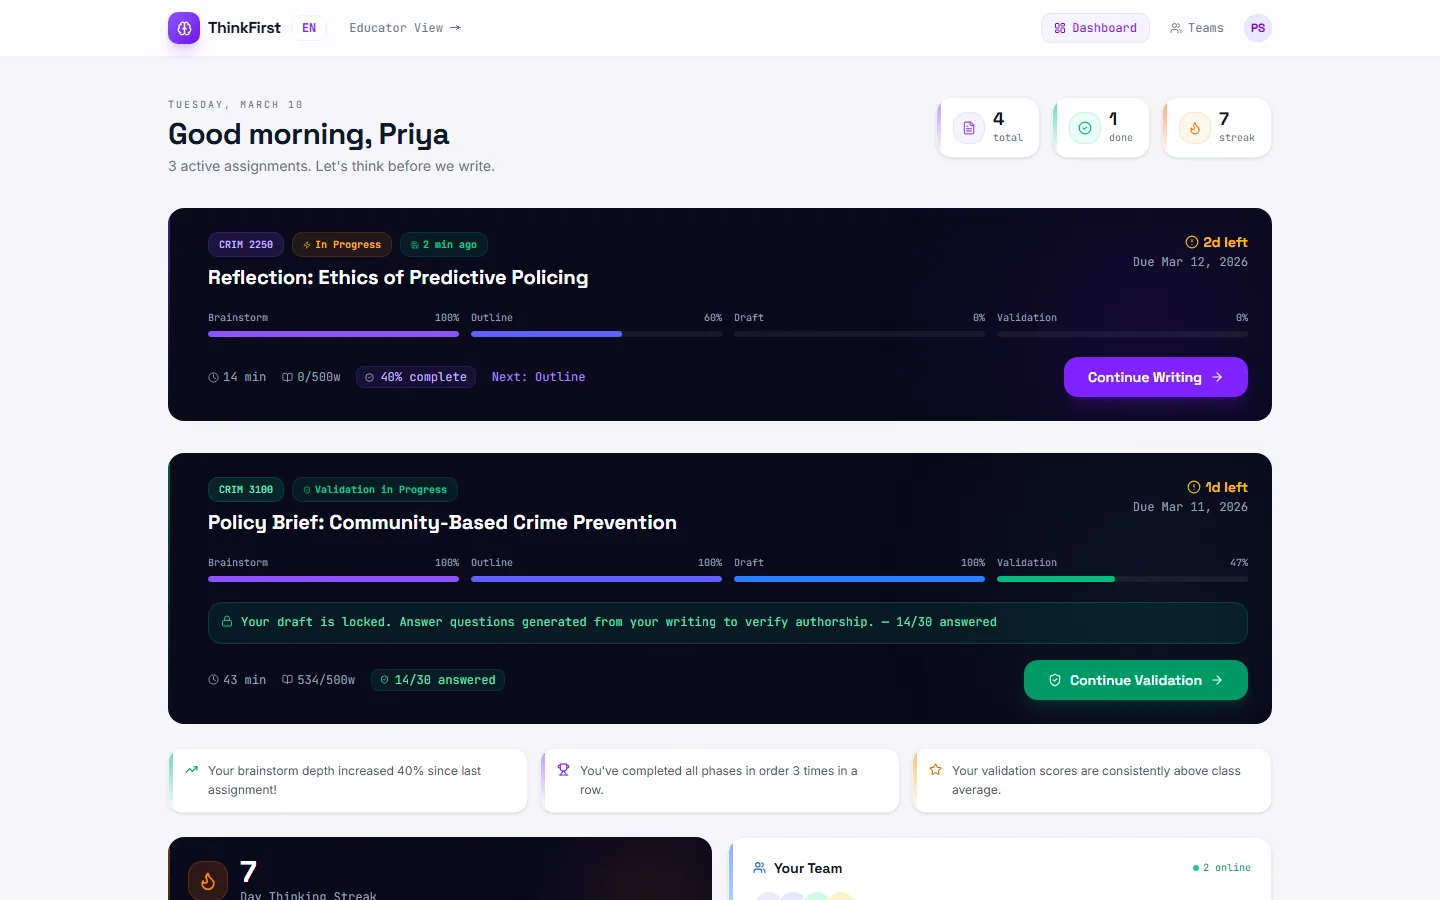The image size is (1440, 900).
Task: Click the star icon on validation scores insight
Action: tap(936, 770)
